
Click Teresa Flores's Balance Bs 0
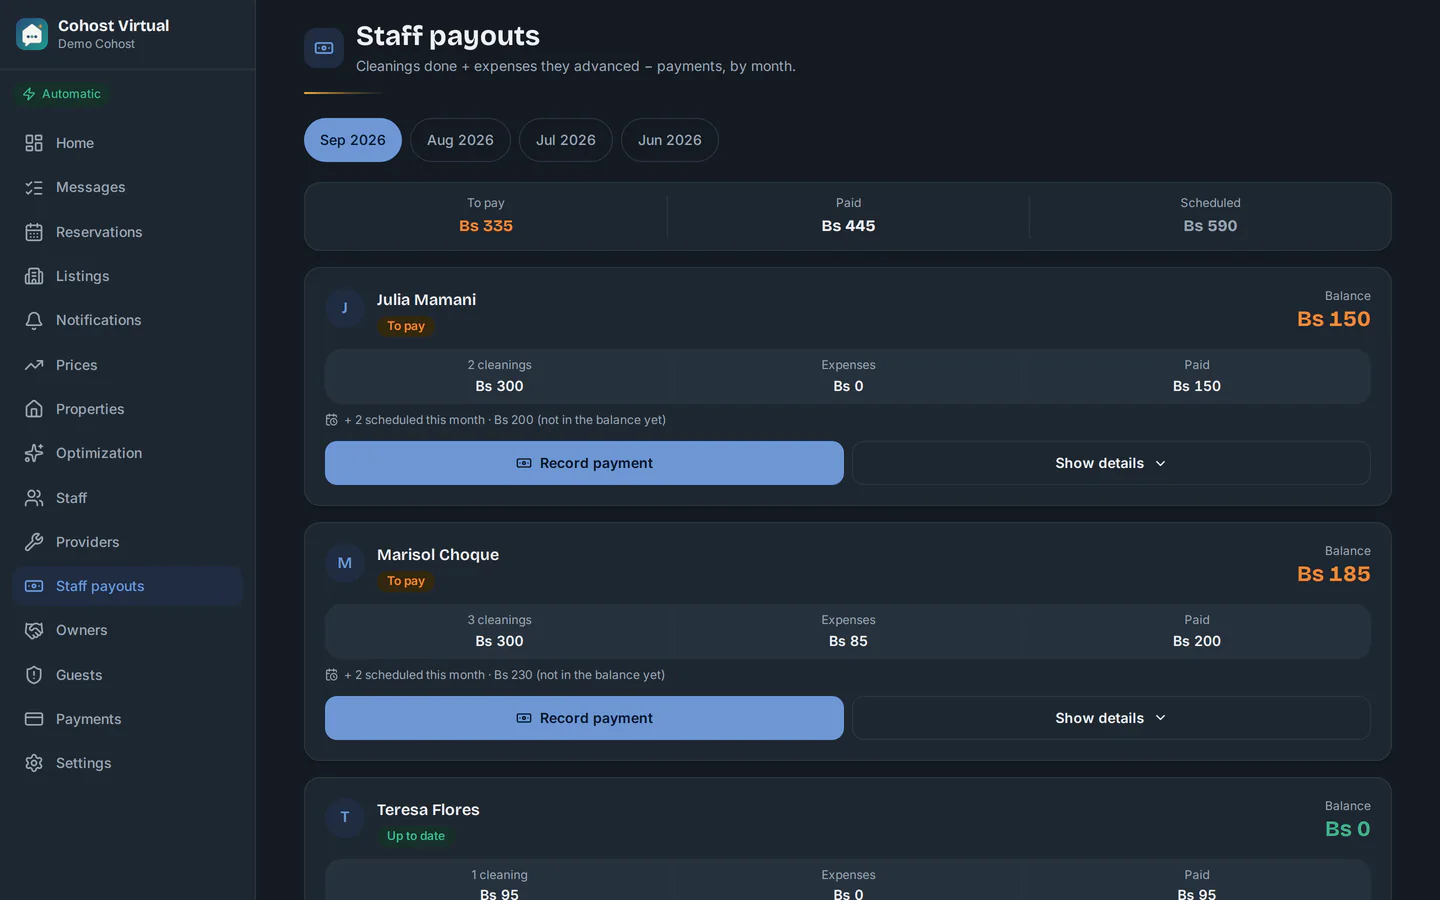click(x=1348, y=829)
